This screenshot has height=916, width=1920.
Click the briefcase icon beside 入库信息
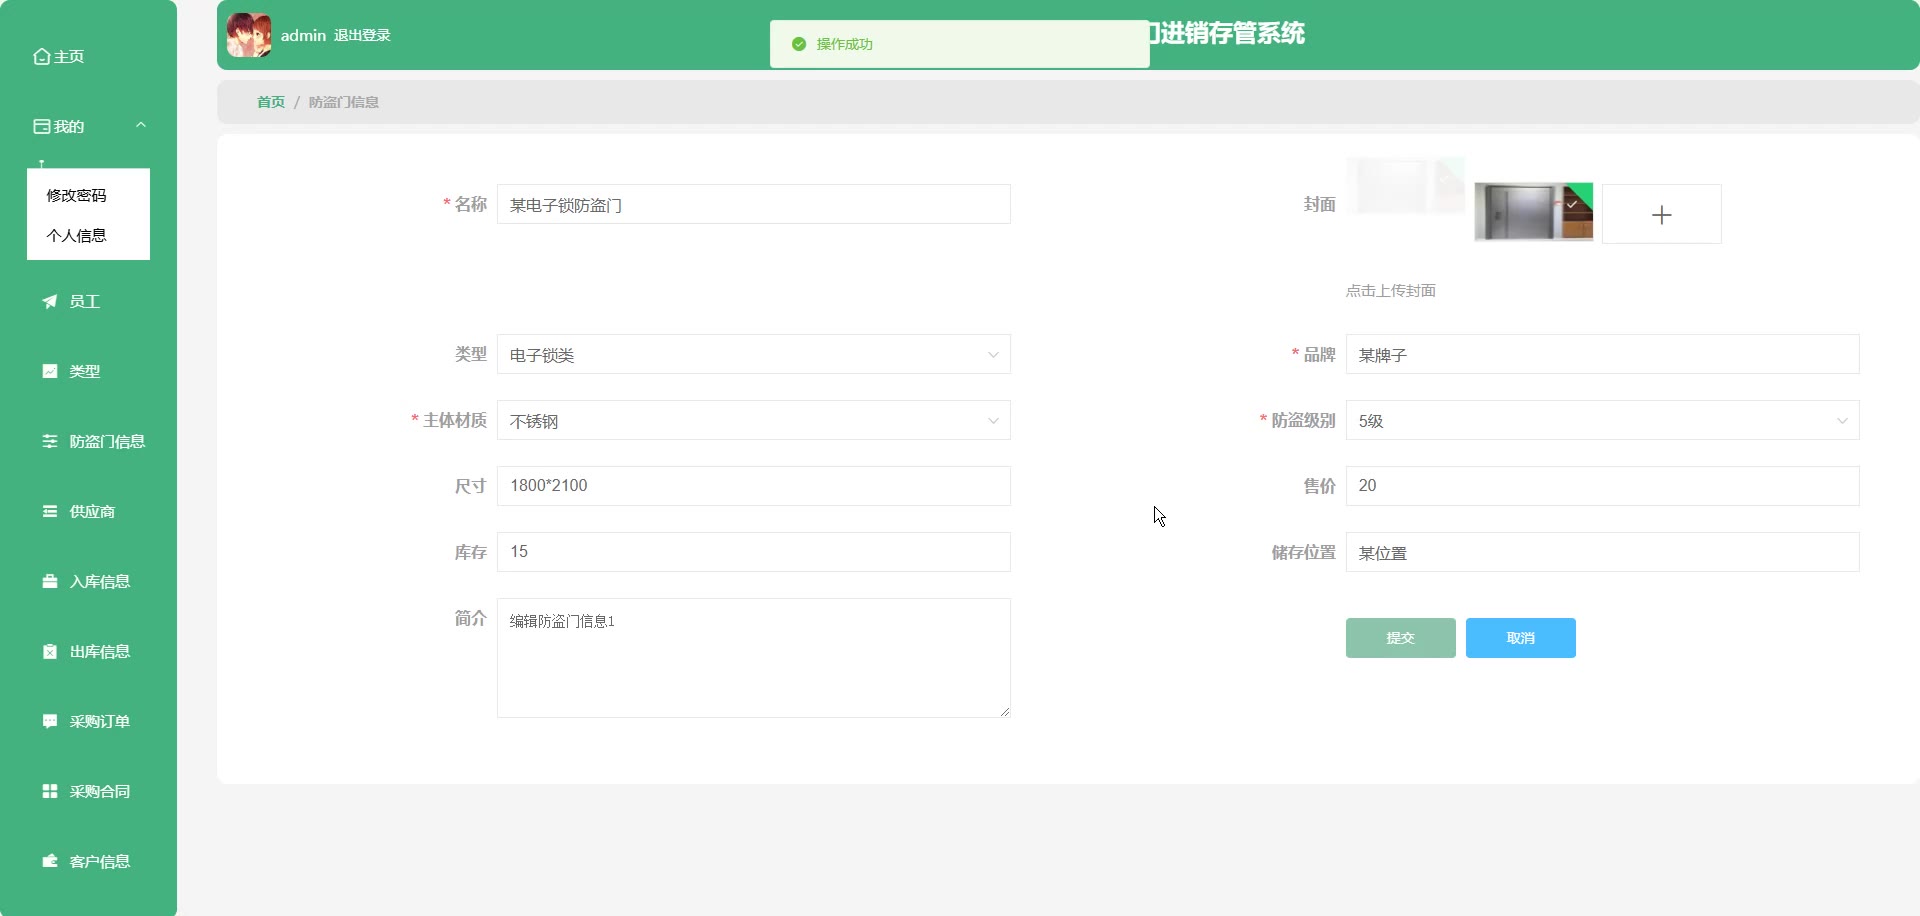click(x=50, y=581)
